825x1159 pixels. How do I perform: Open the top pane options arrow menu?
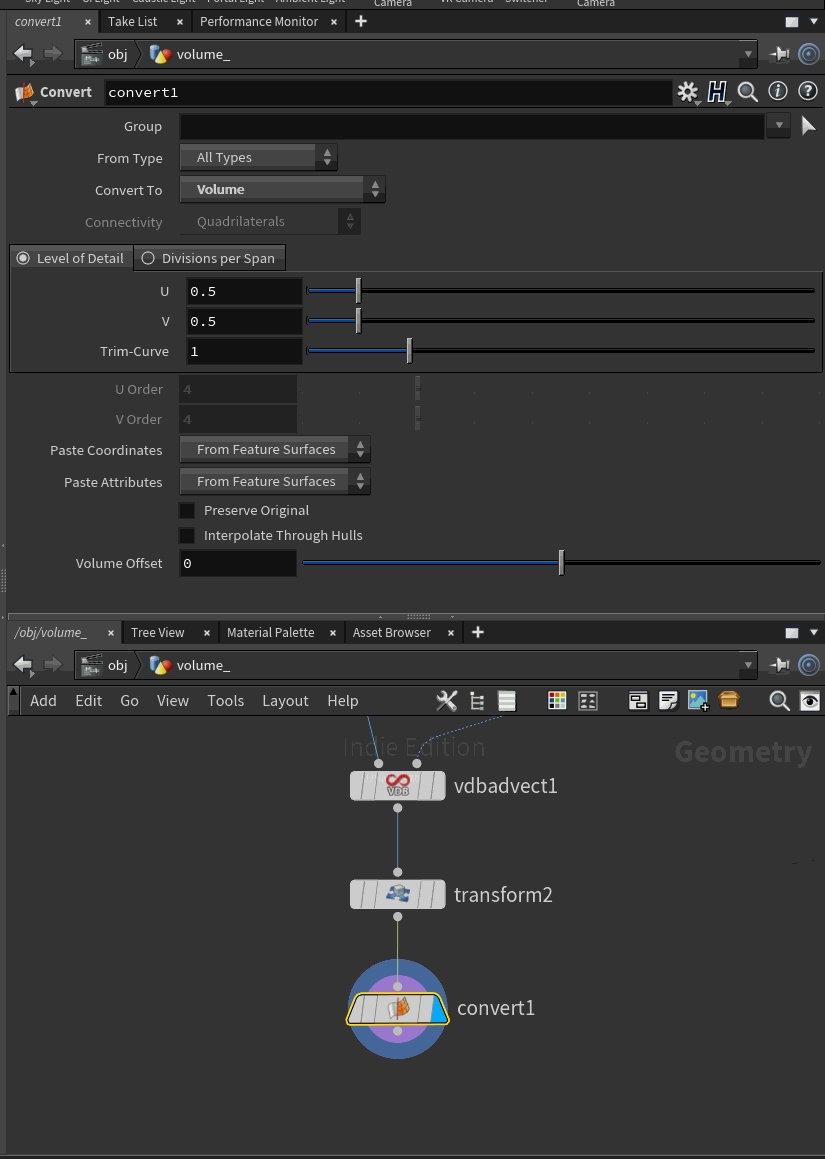pos(813,21)
